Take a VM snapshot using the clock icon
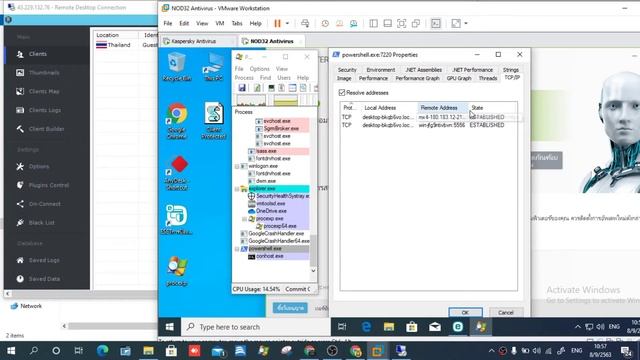Image resolution: width=640 pixels, height=360 pixels. [x=325, y=24]
